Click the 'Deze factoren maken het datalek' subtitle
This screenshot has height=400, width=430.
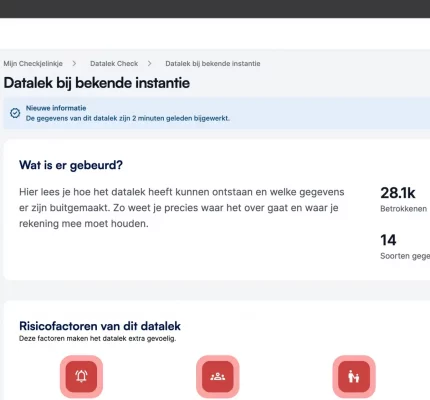point(97,338)
